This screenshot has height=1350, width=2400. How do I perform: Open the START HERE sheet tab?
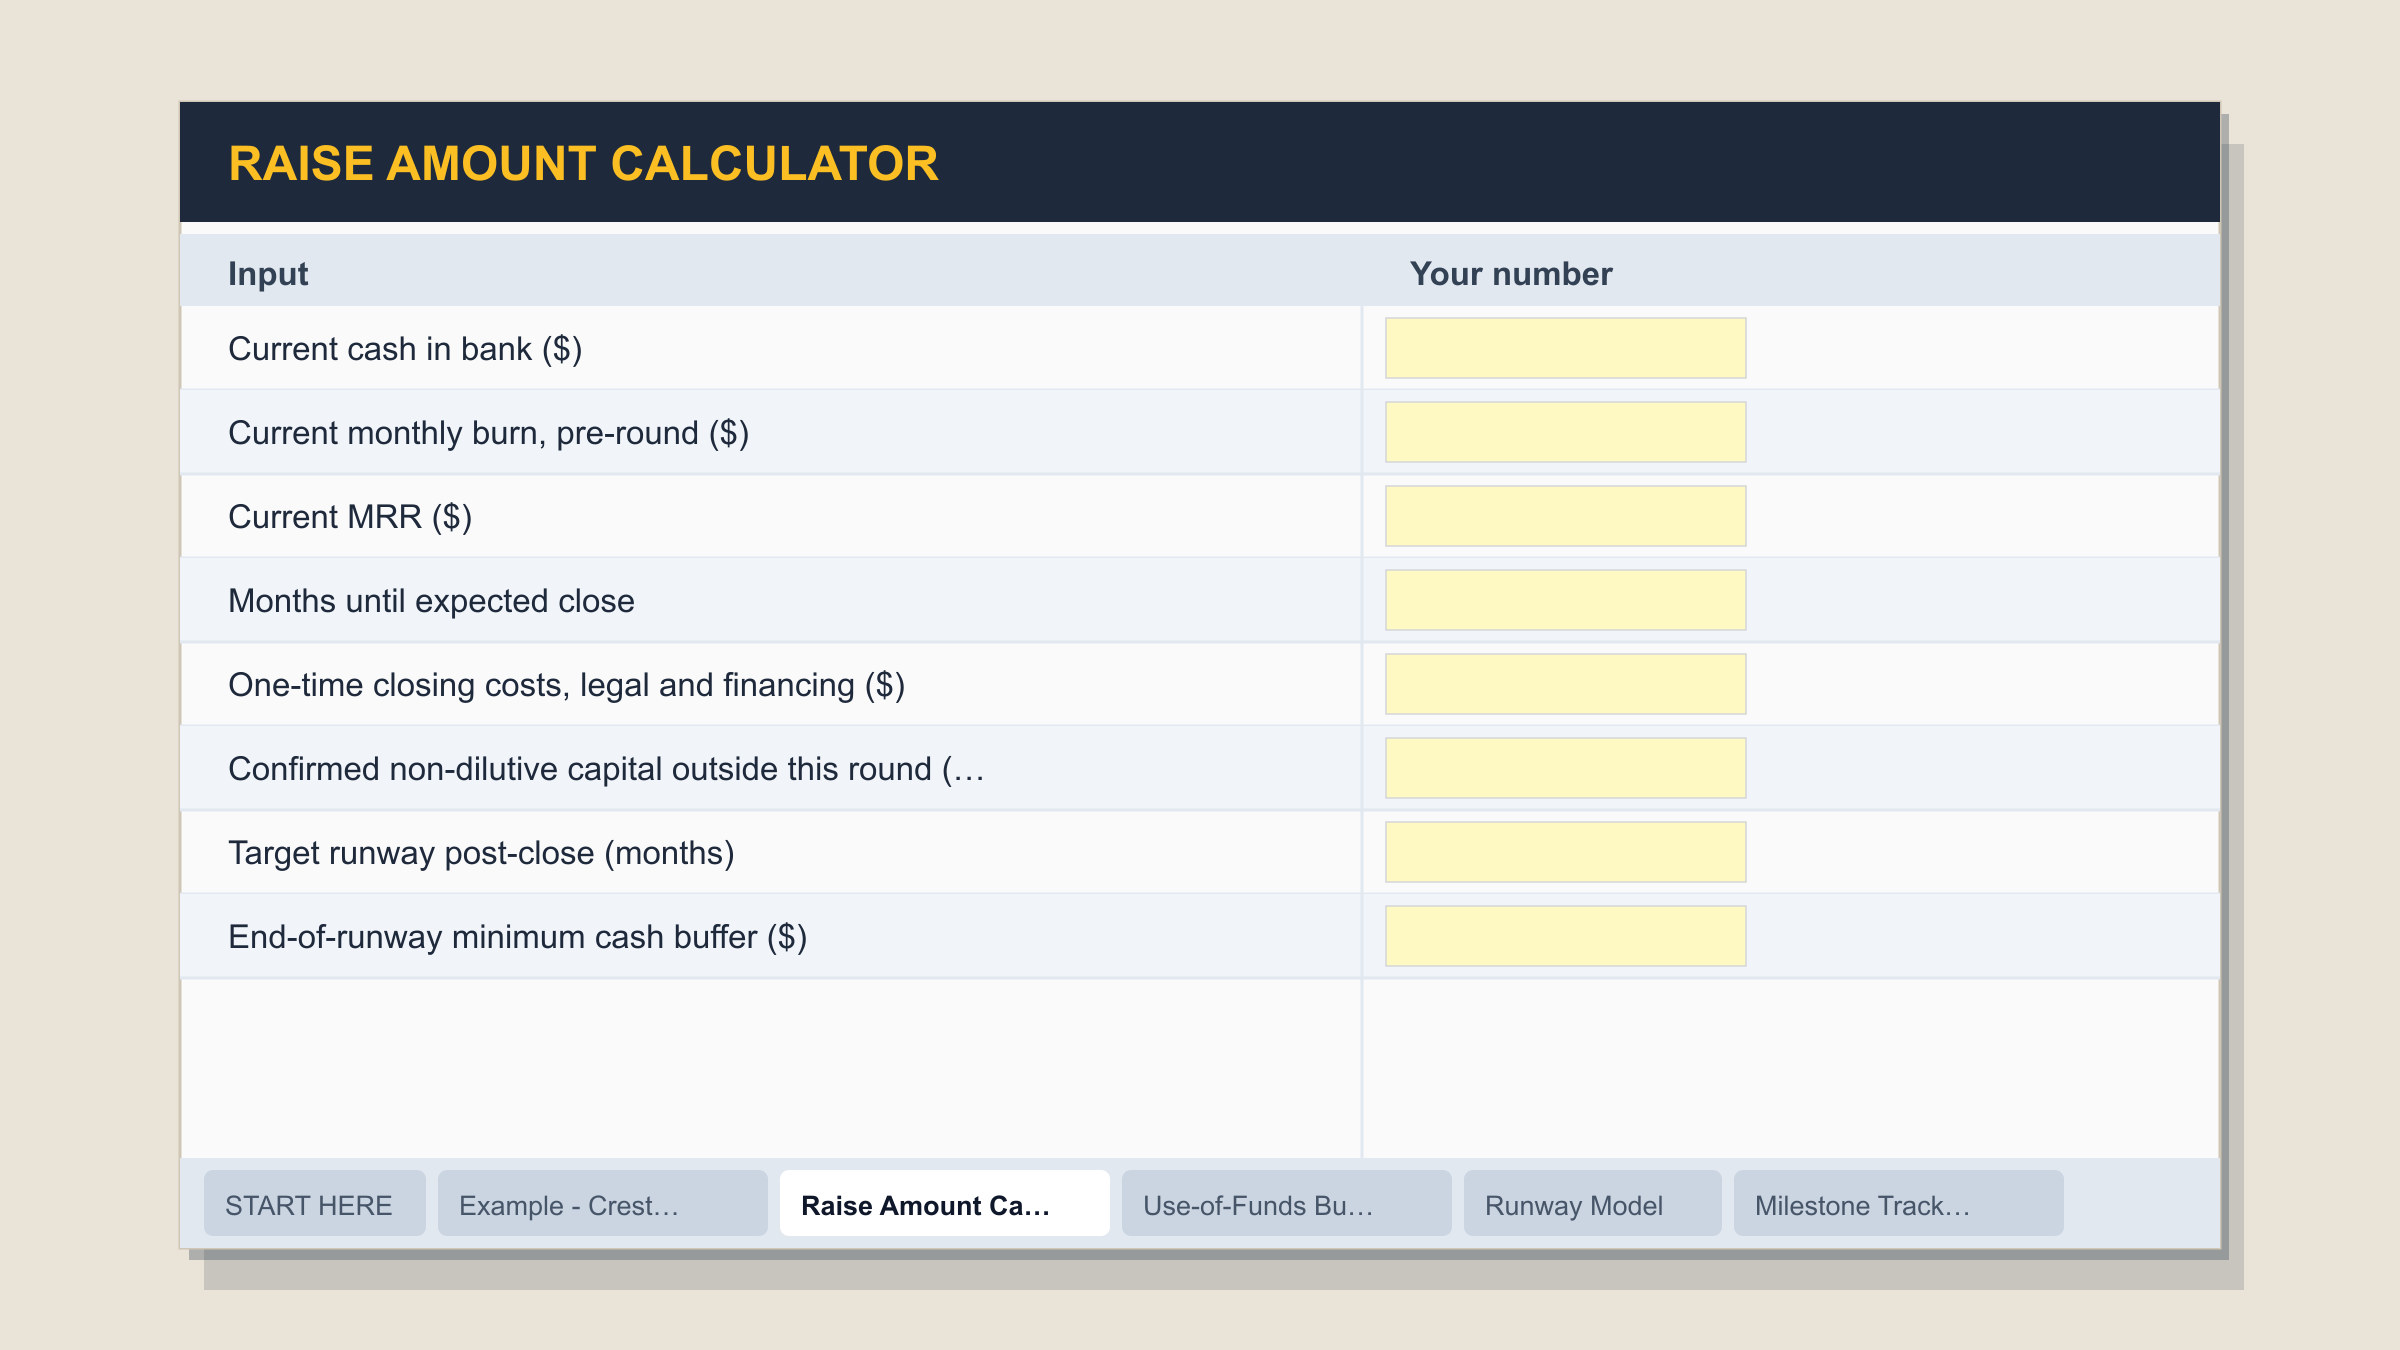[314, 1204]
